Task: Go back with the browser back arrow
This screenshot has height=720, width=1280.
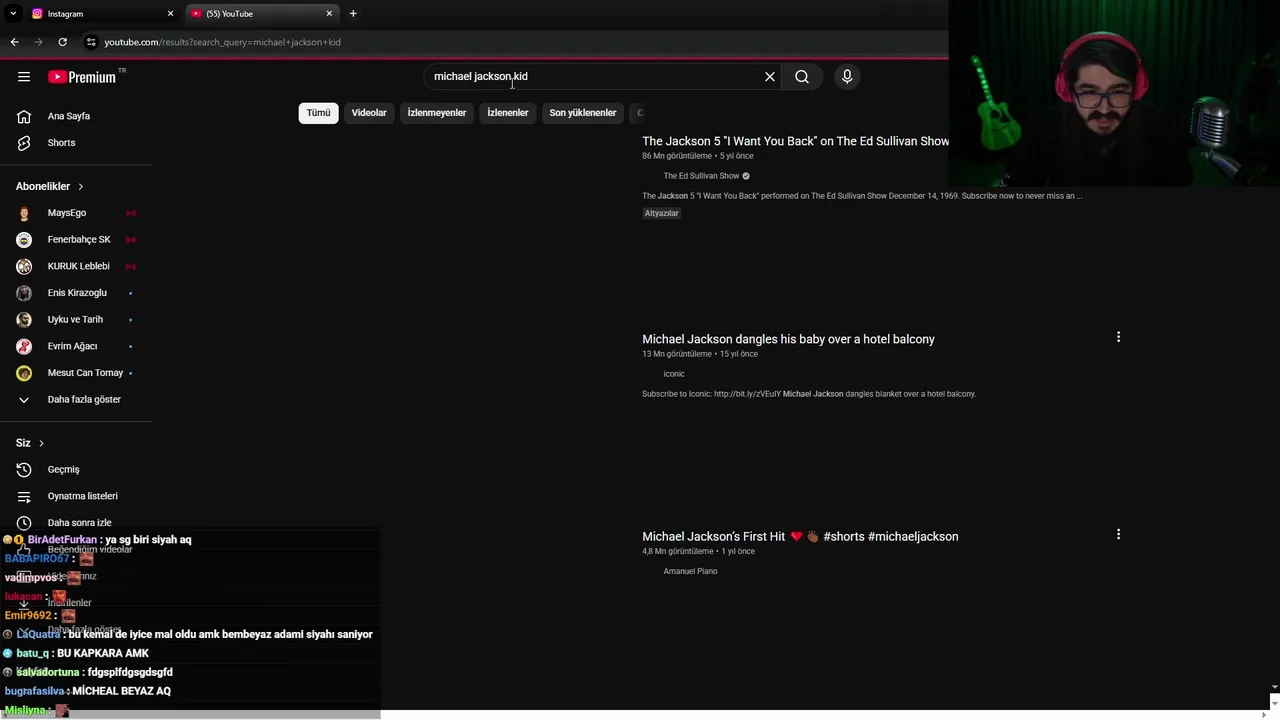Action: point(15,42)
